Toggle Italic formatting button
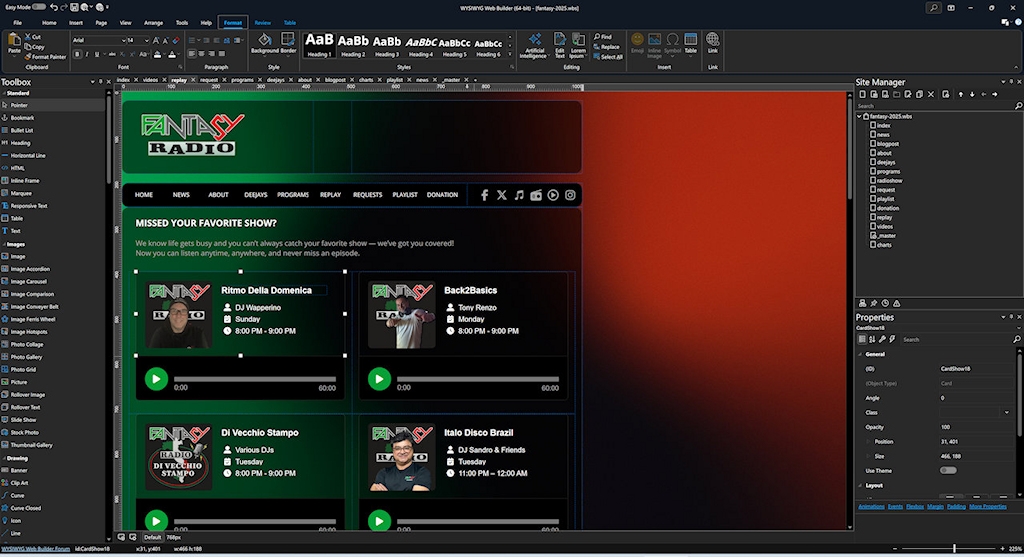 87,54
